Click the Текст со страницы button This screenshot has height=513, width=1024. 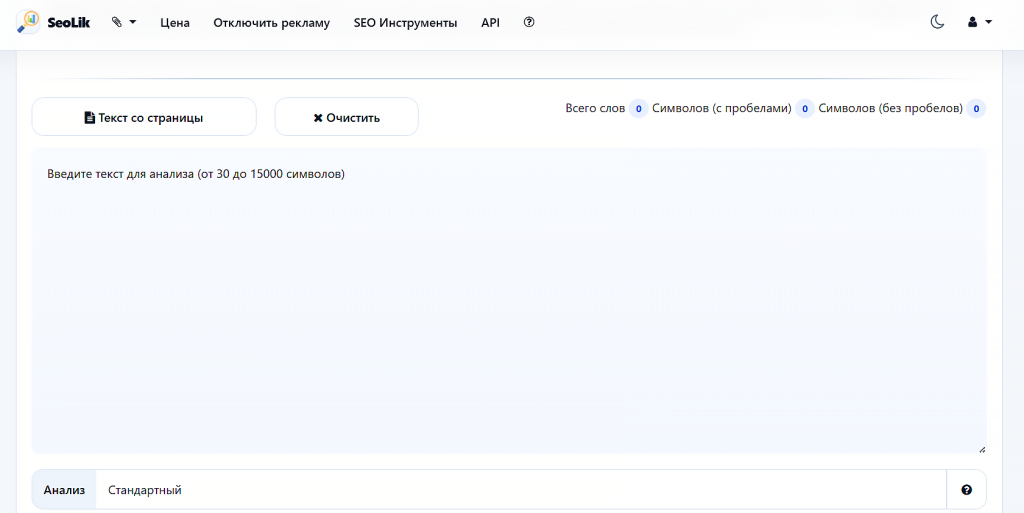(144, 117)
